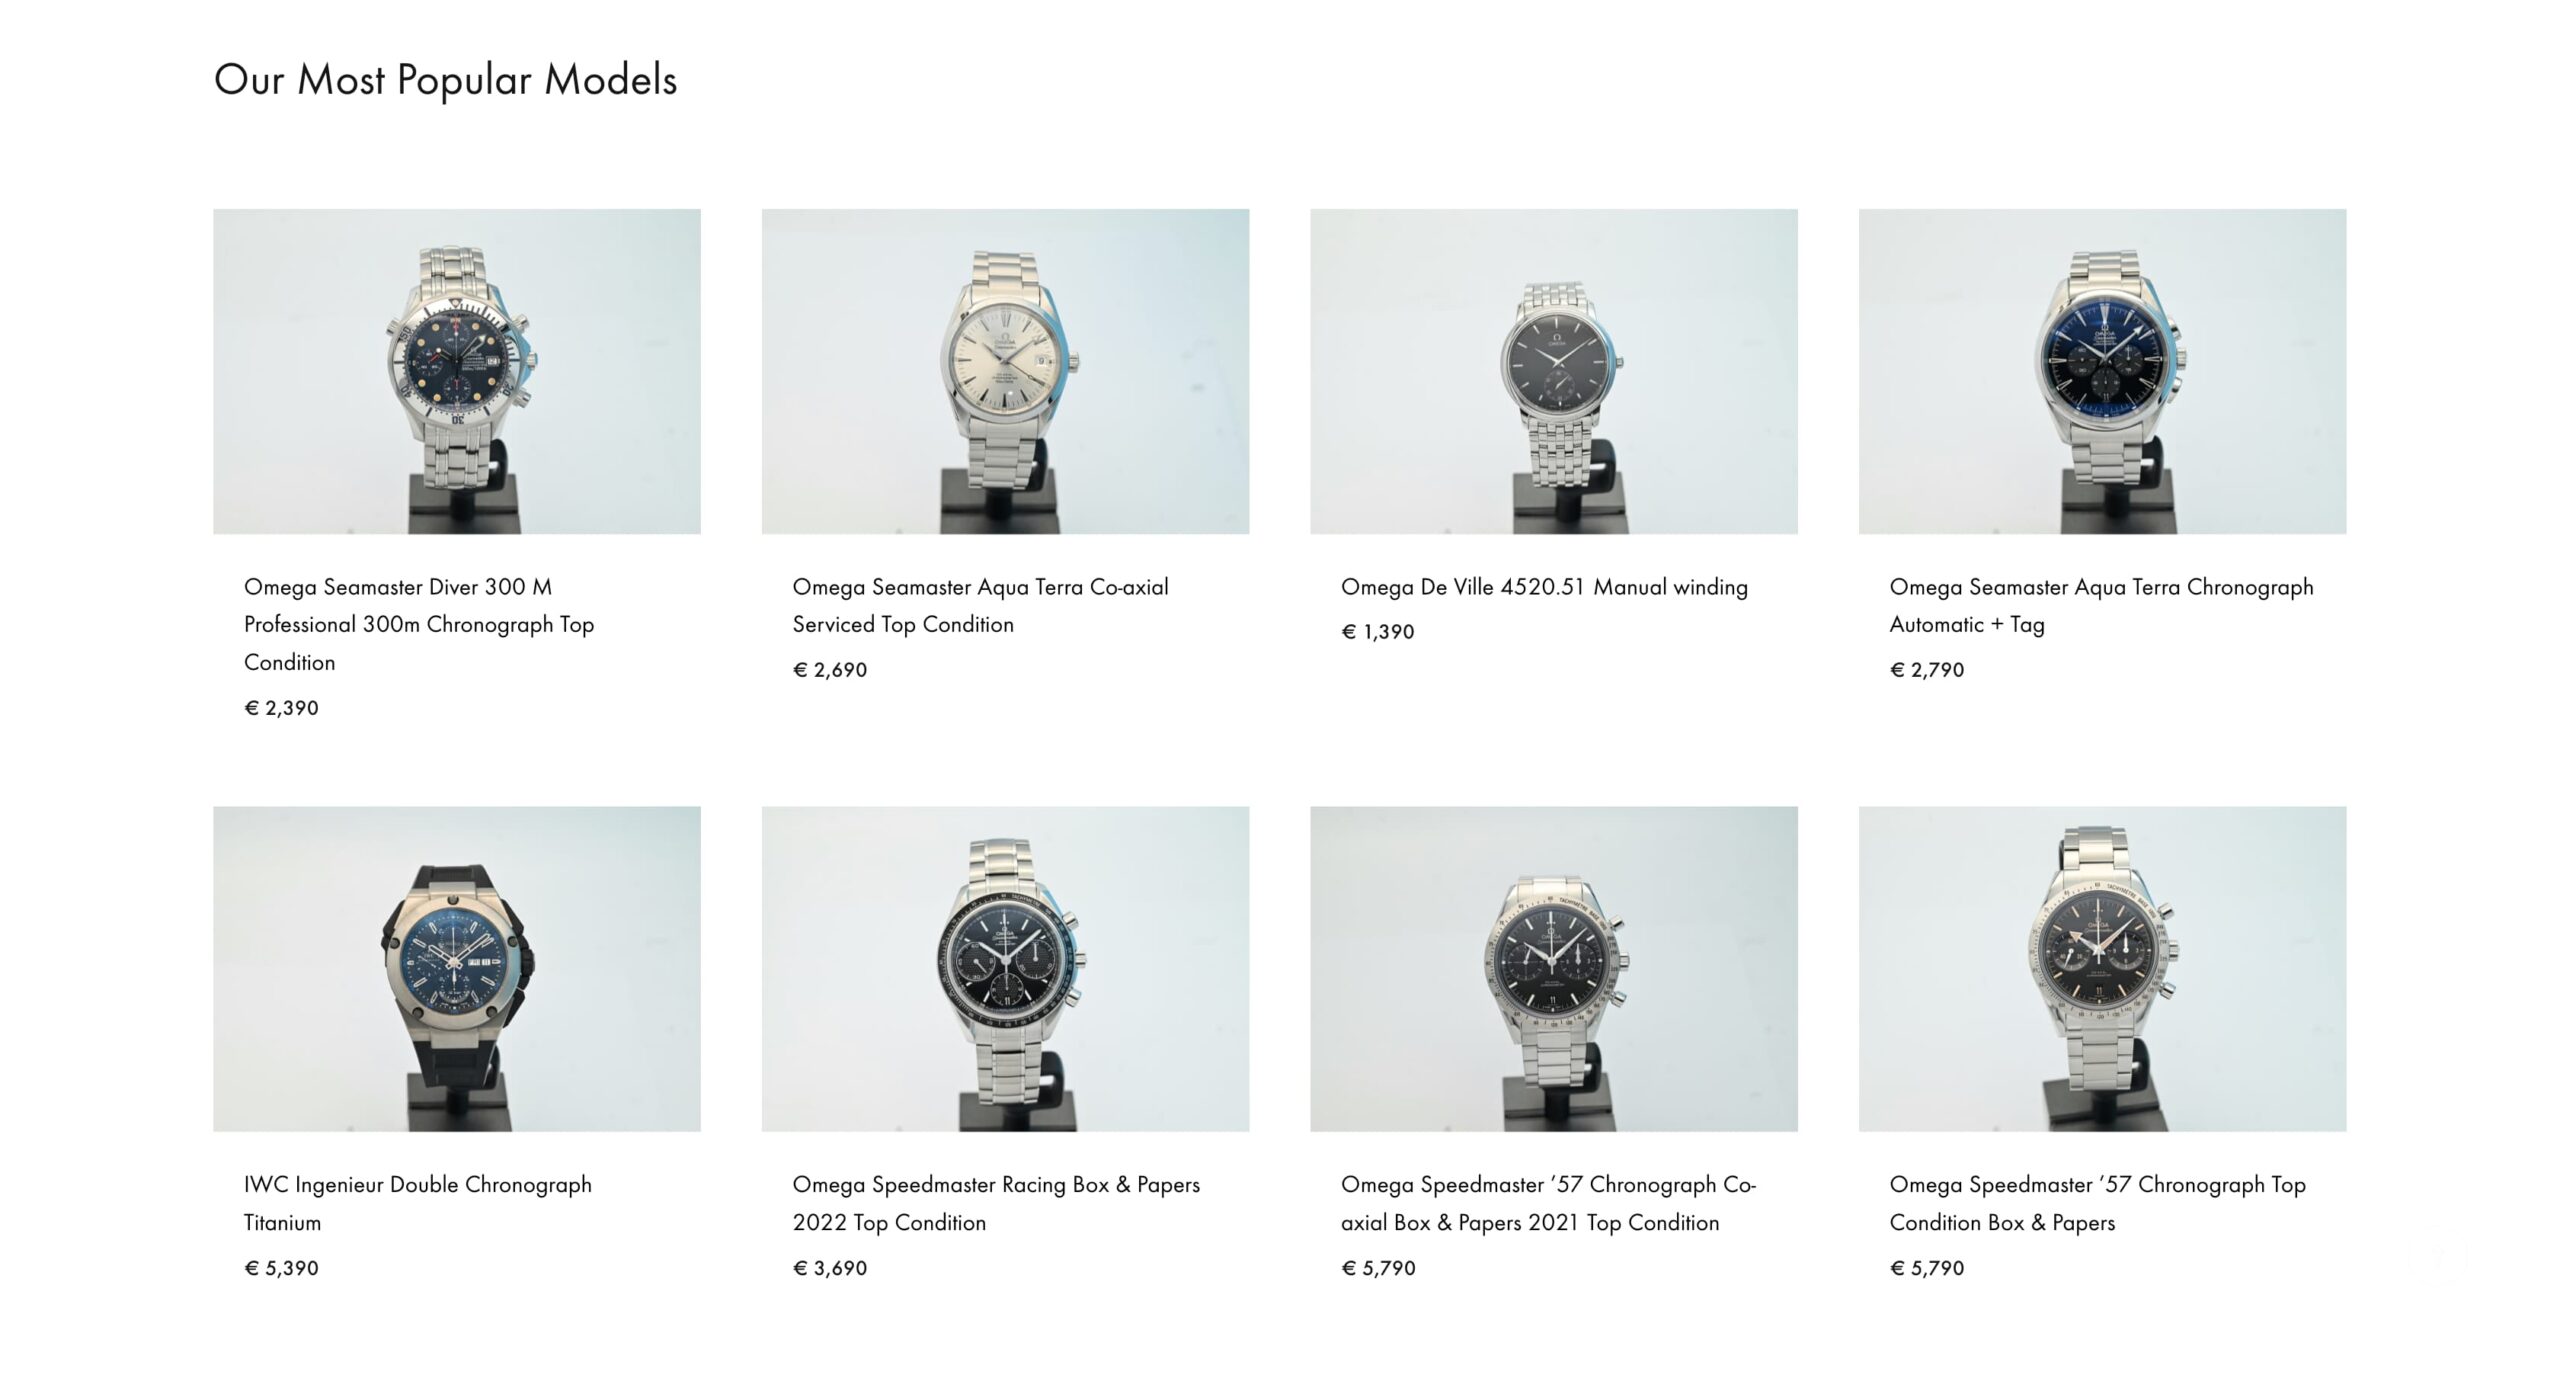Screen dimensions: 2560x1378
Task: Open the Seamaster Aqua Terra Co-axial watch image
Action: [x=1005, y=371]
